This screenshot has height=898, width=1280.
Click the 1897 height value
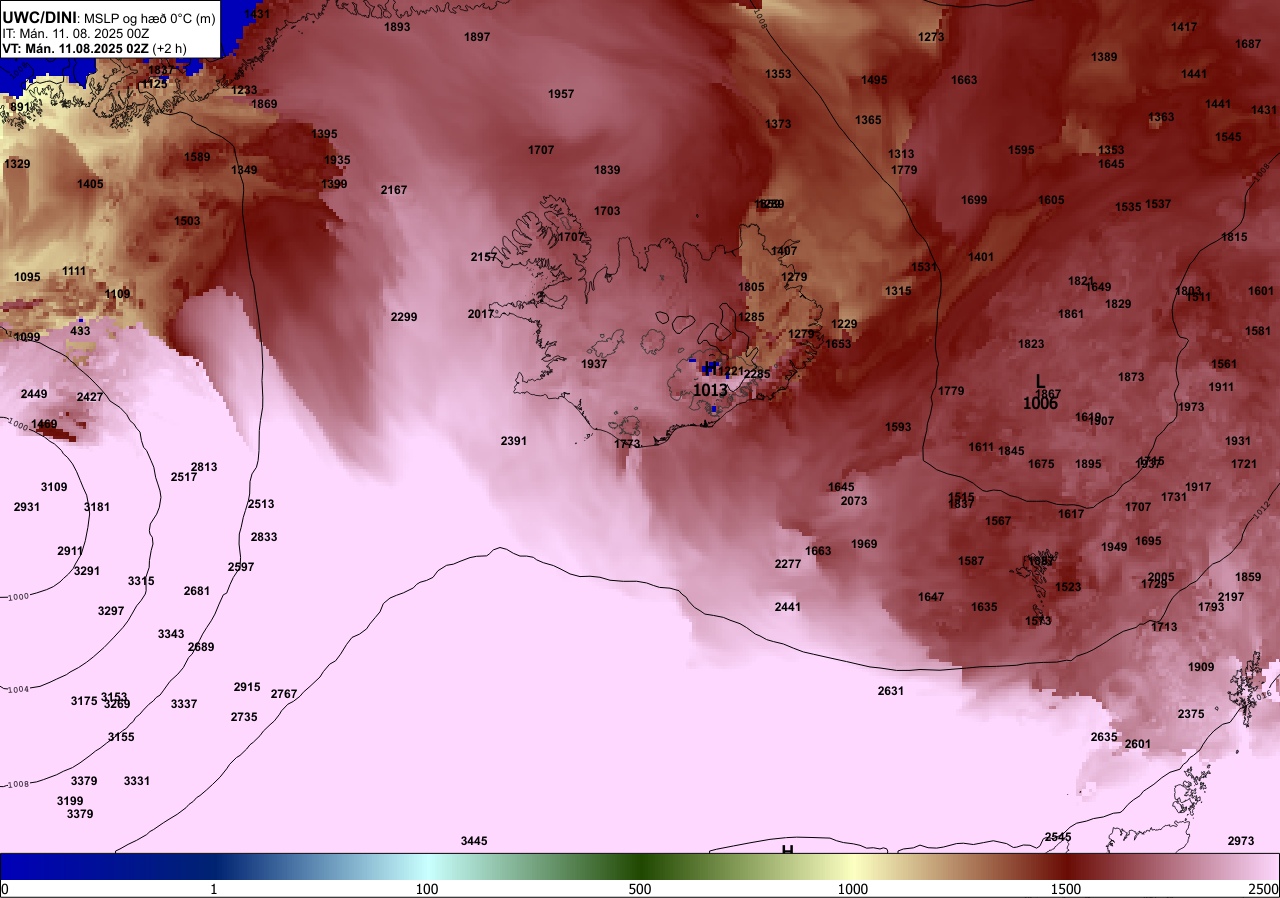(x=478, y=37)
